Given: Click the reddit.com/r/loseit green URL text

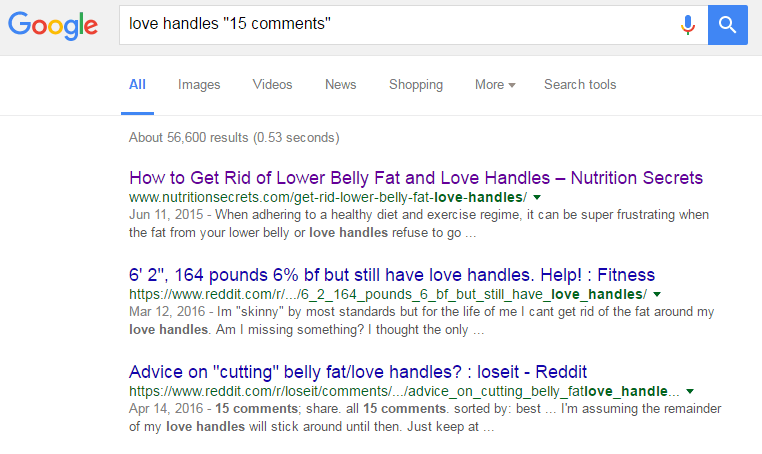Looking at the screenshot, I should pyautogui.click(x=404, y=391).
